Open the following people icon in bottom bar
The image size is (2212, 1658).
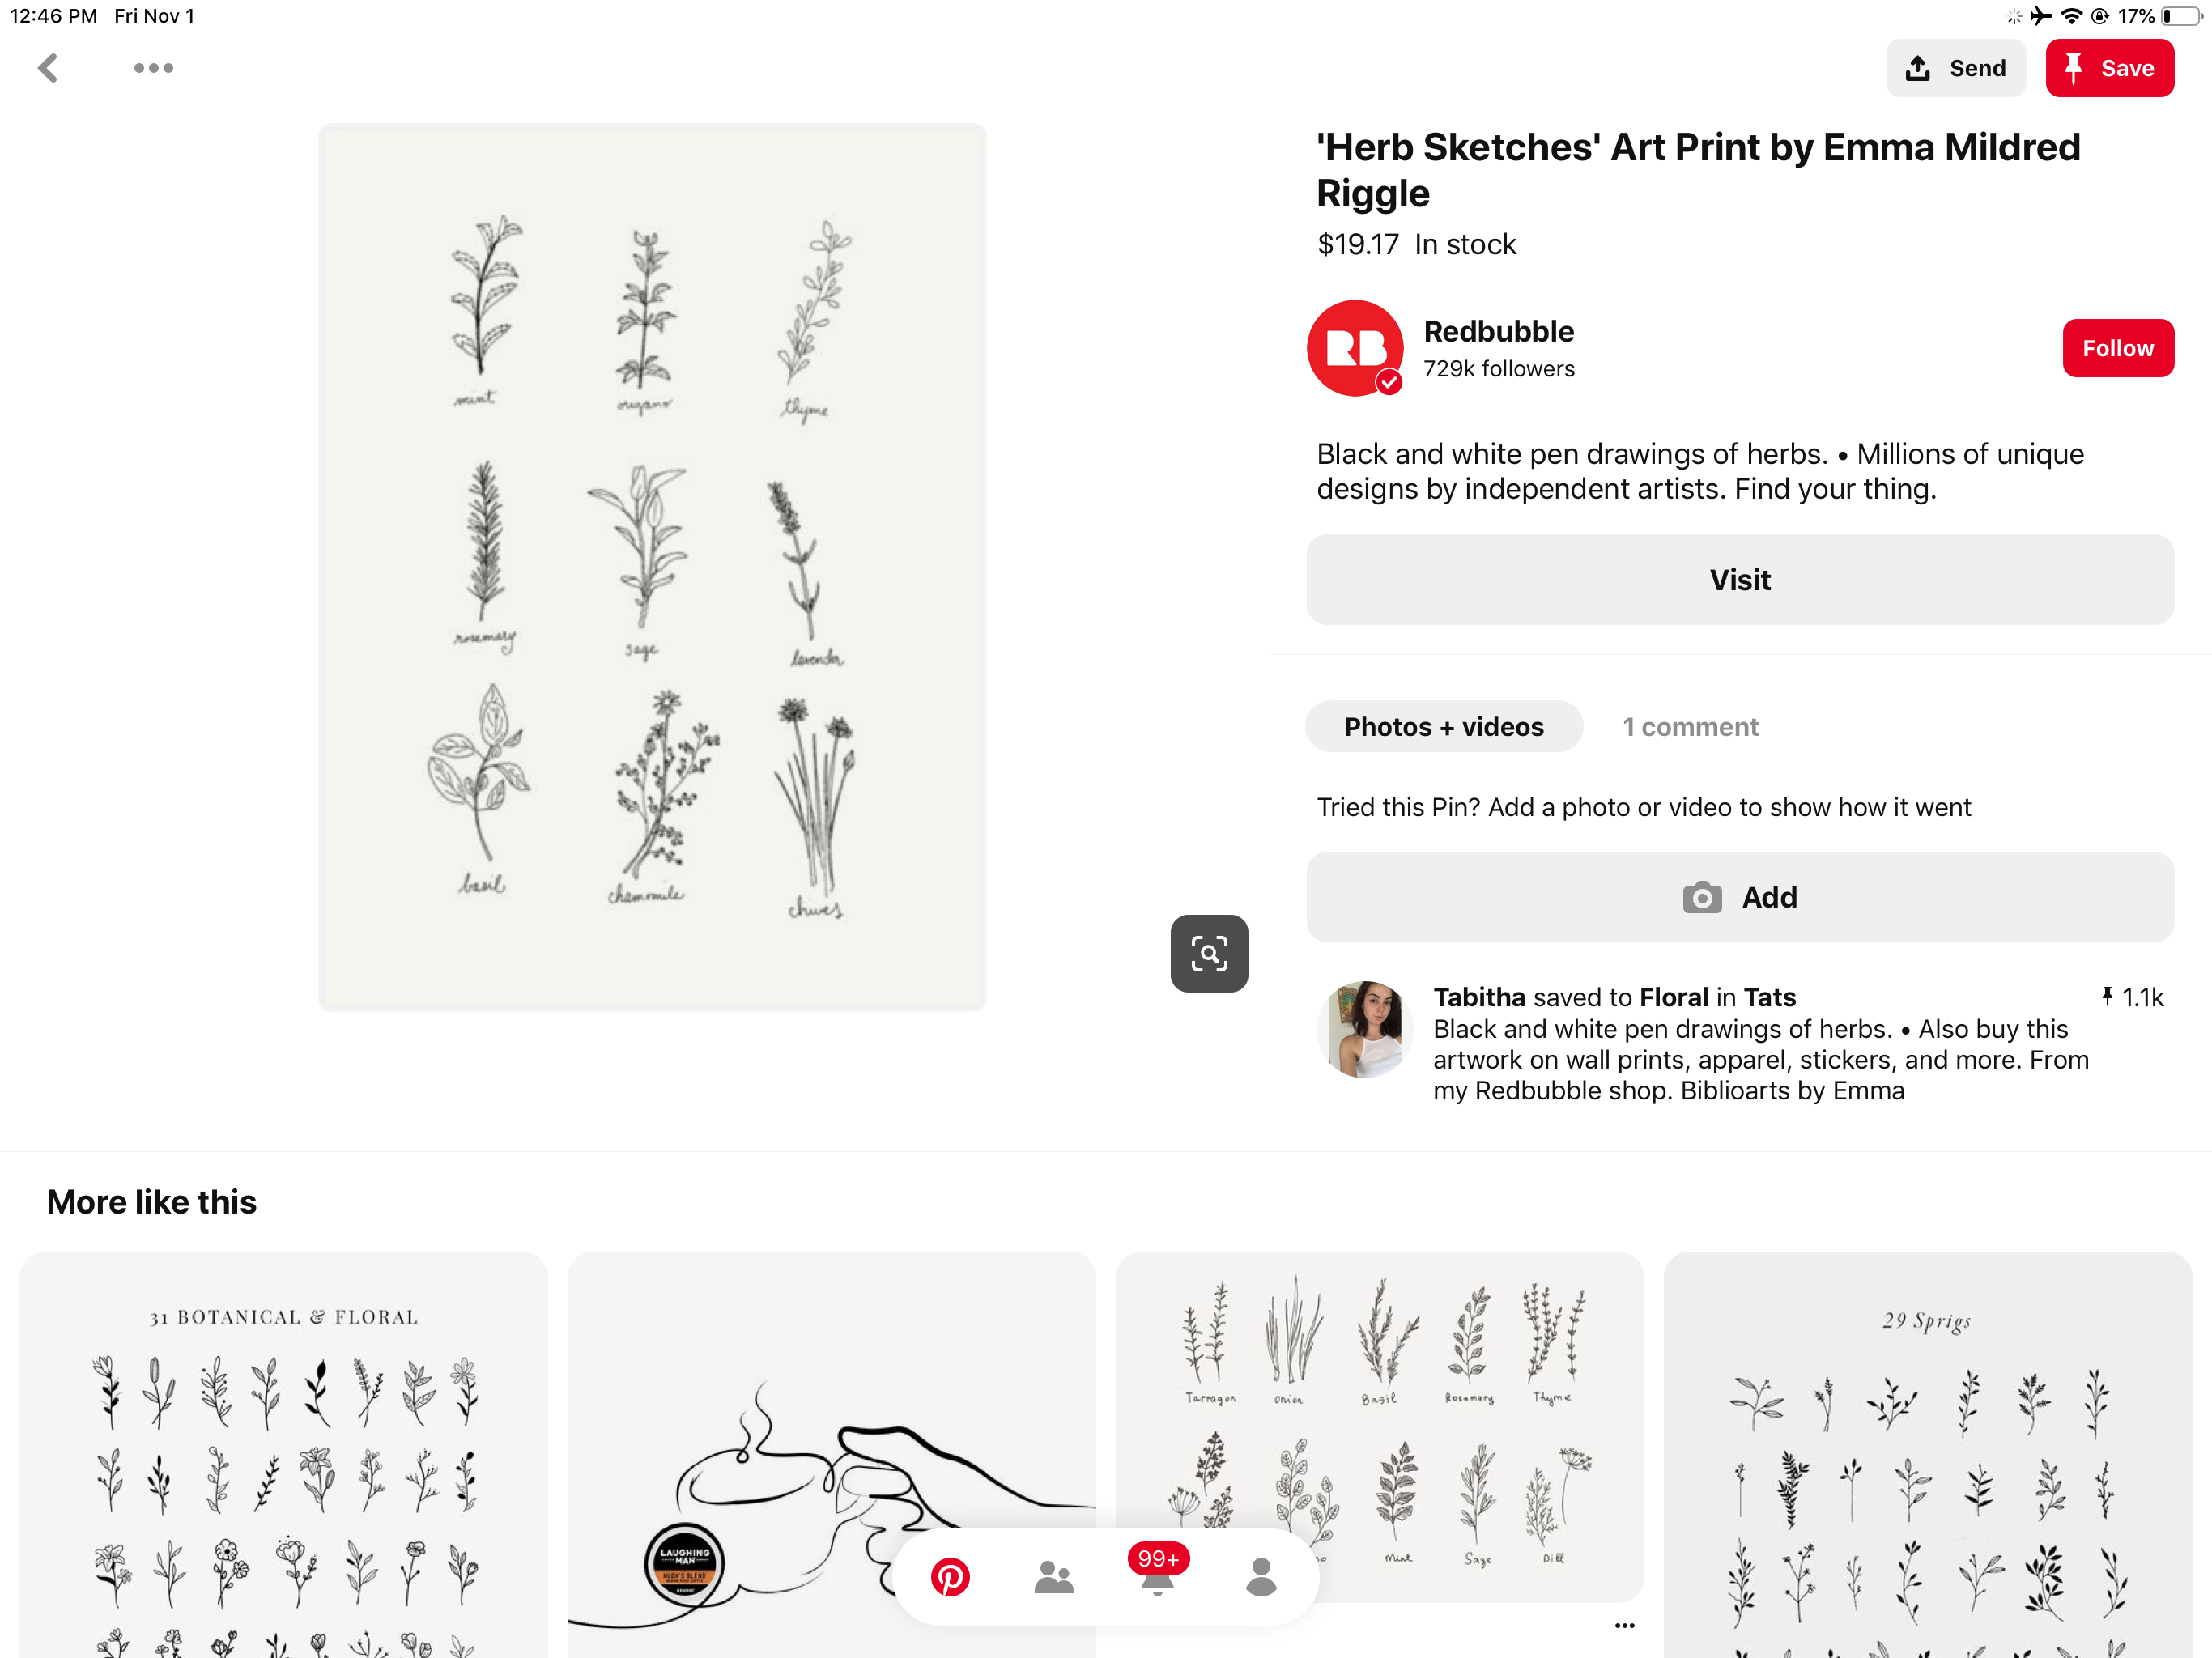(1053, 1577)
